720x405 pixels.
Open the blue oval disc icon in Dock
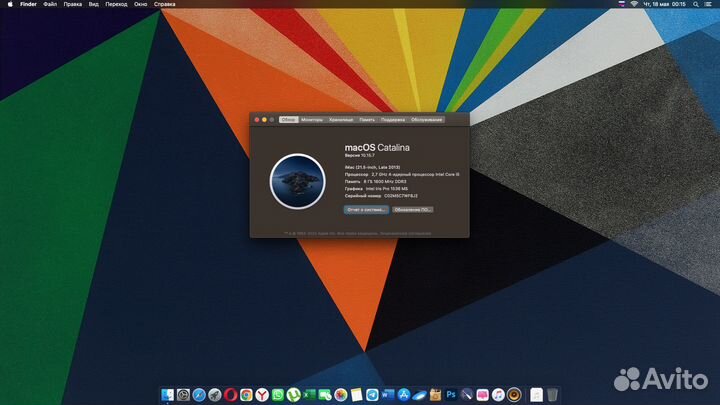(x=419, y=394)
